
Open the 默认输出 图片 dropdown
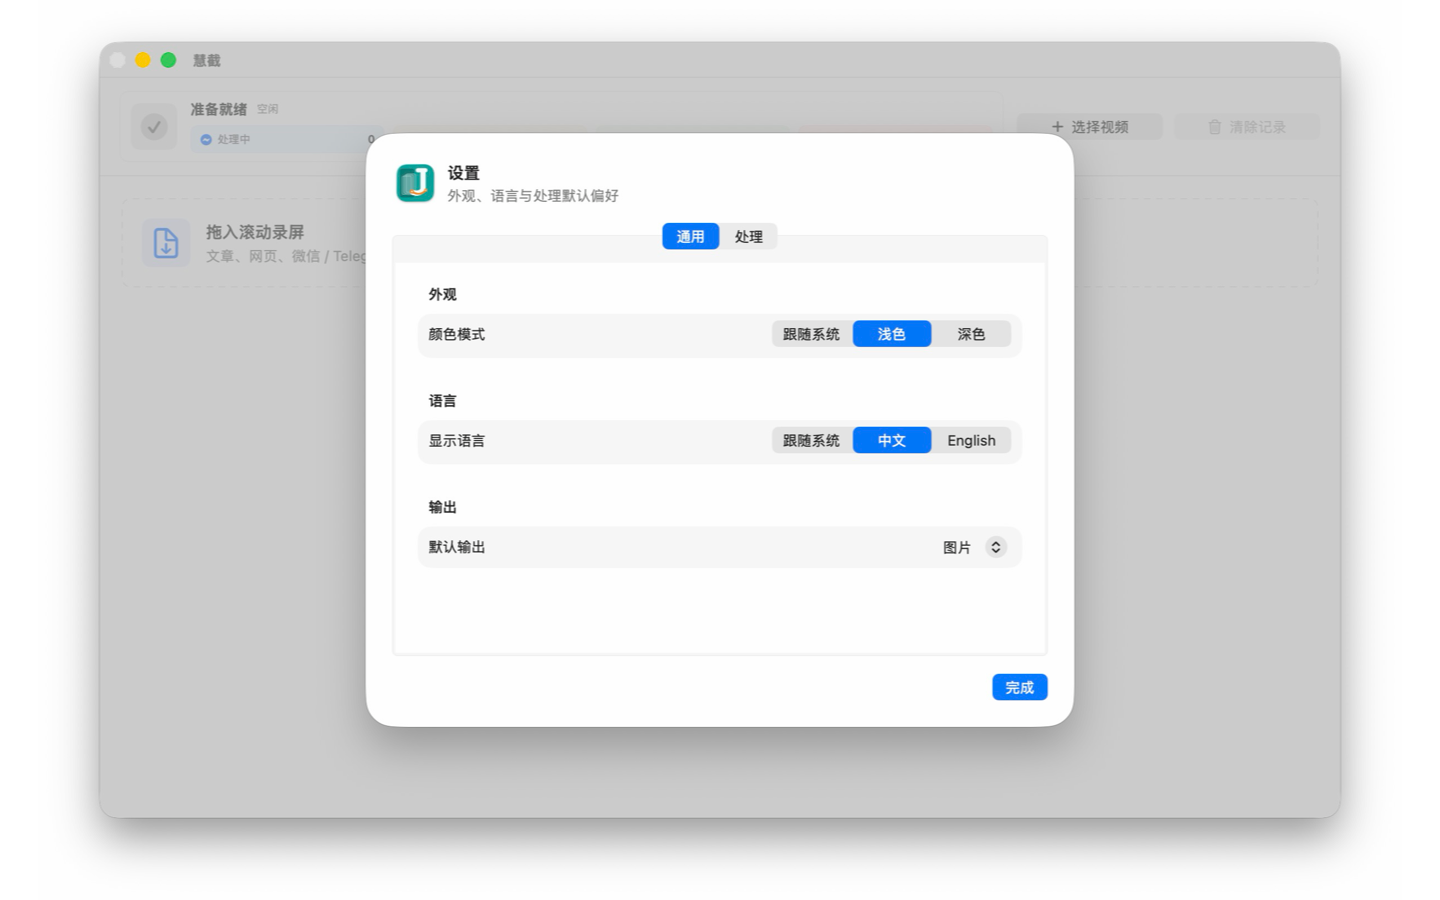coord(974,547)
